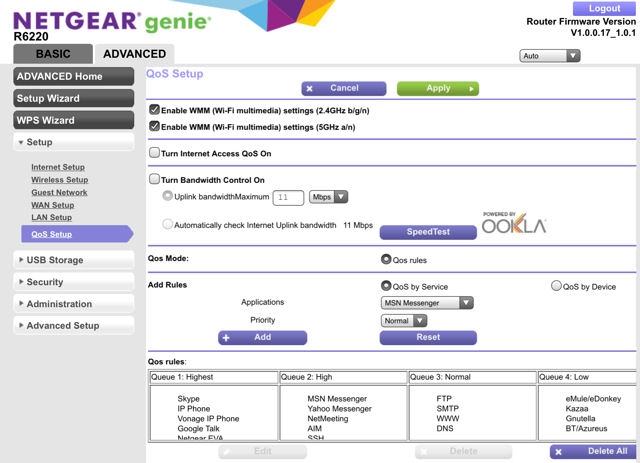Click the Reset button
Screen dimensions: 640x463
428,337
